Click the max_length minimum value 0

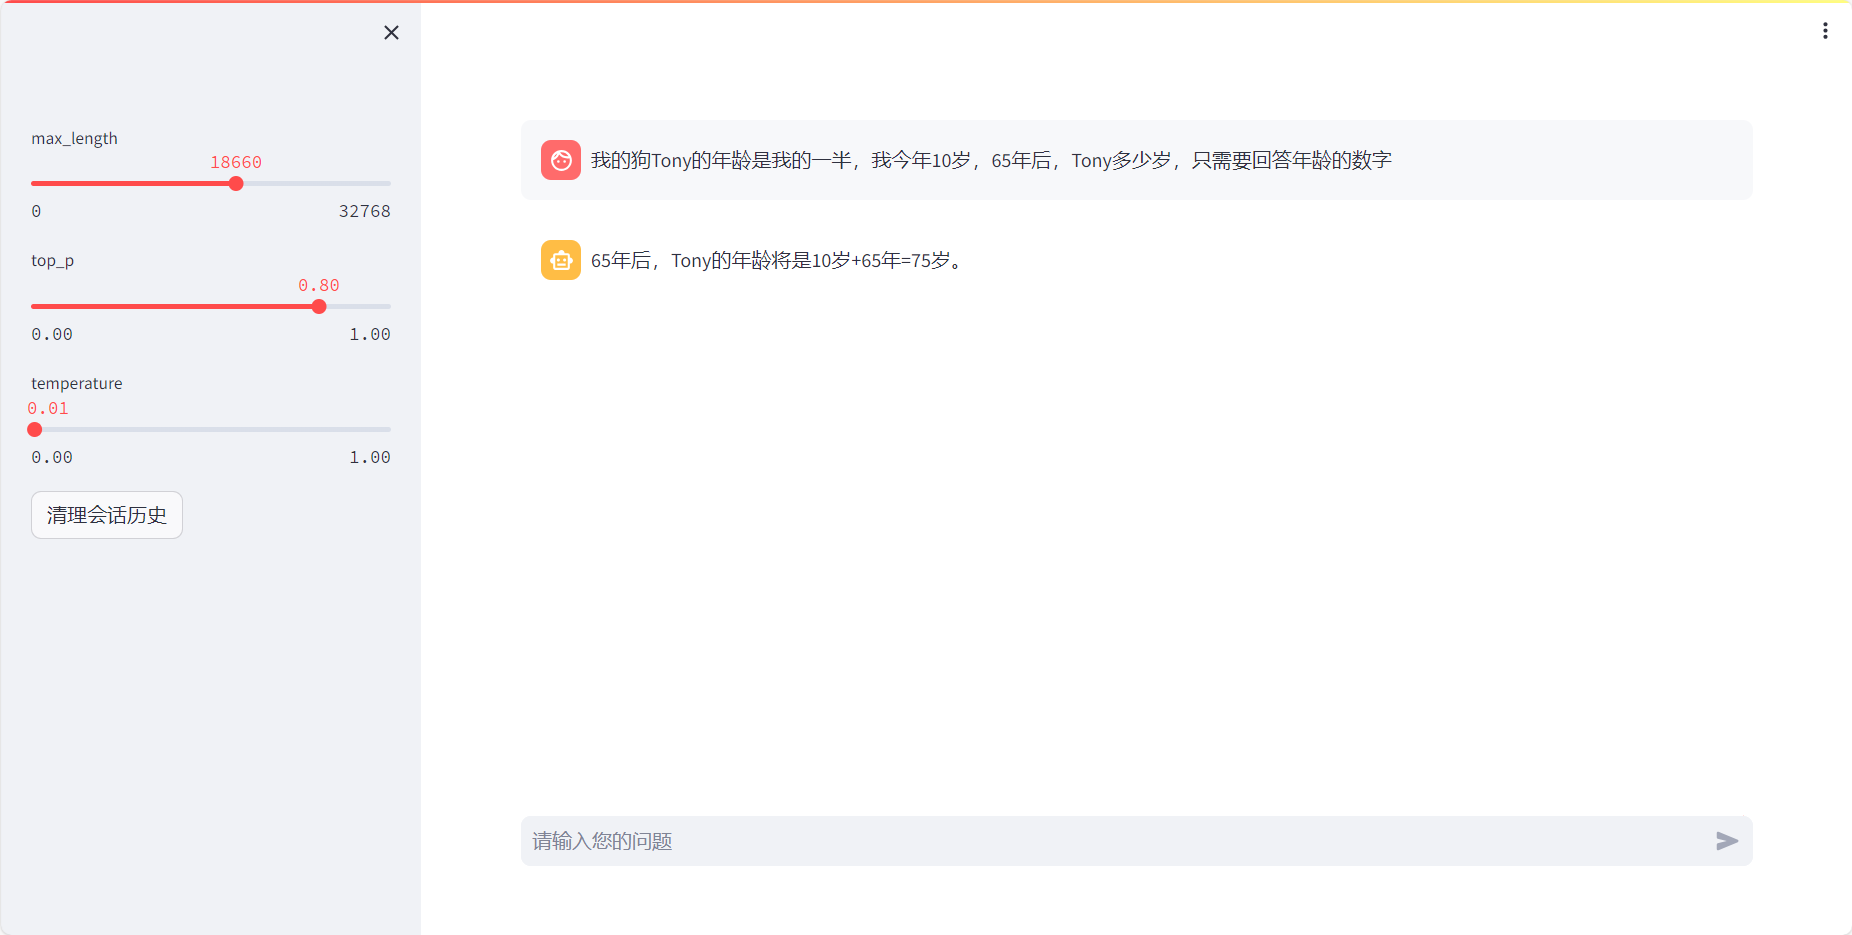coord(36,211)
